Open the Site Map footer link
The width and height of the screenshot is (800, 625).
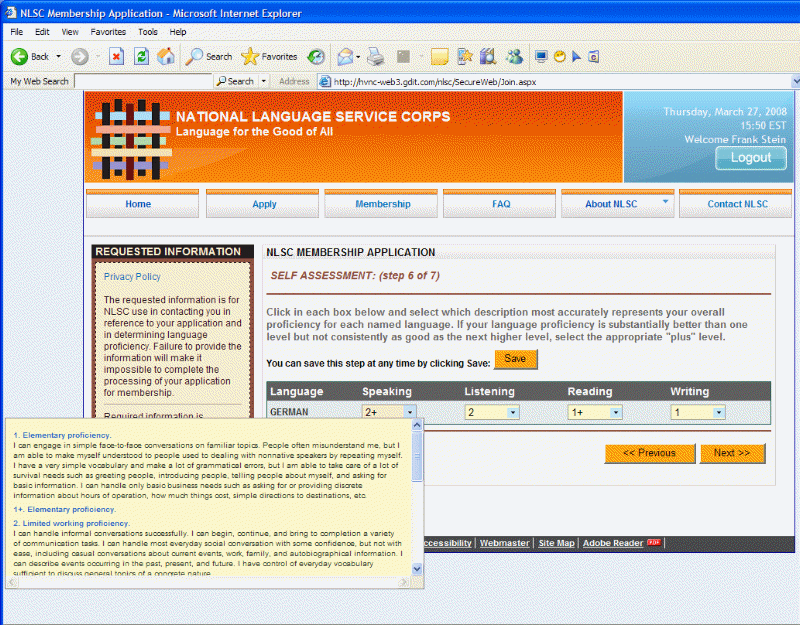tap(556, 543)
